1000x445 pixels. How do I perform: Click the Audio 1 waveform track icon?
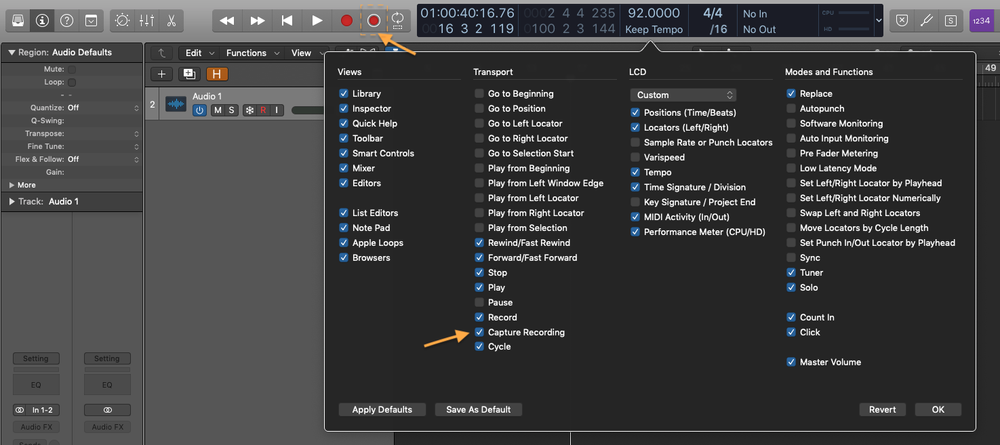[x=176, y=103]
